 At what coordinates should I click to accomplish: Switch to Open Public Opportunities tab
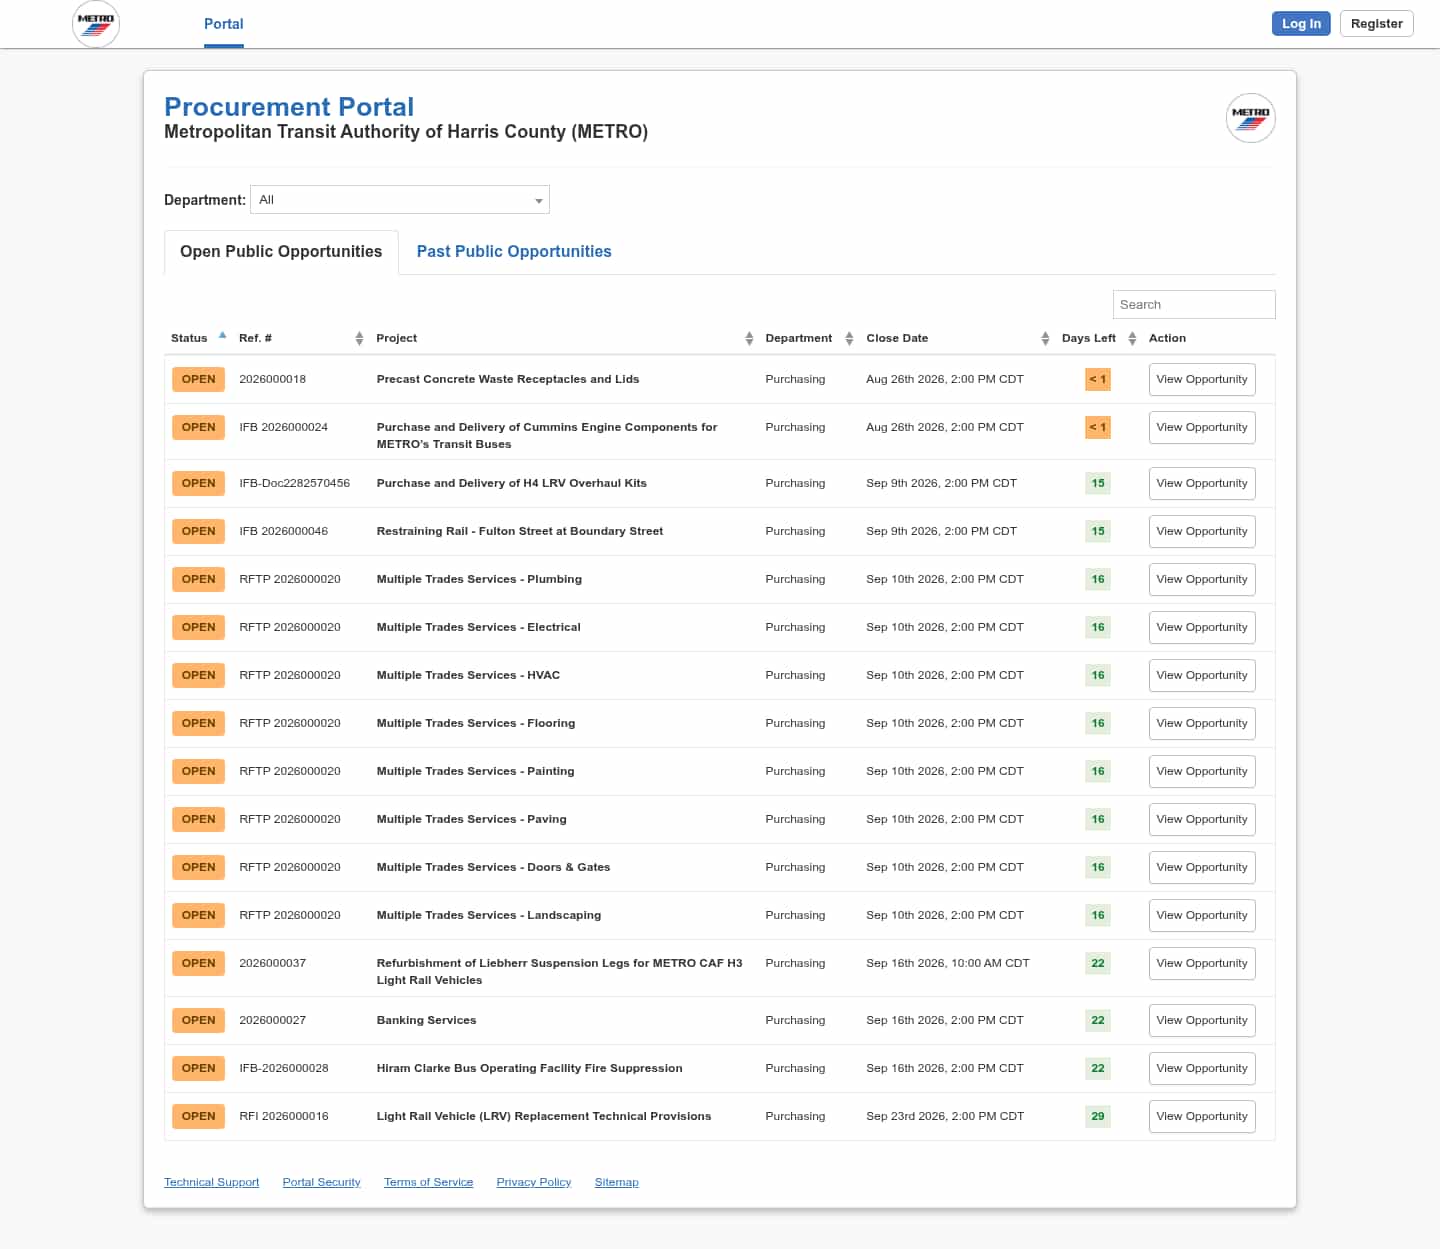pyautogui.click(x=281, y=252)
